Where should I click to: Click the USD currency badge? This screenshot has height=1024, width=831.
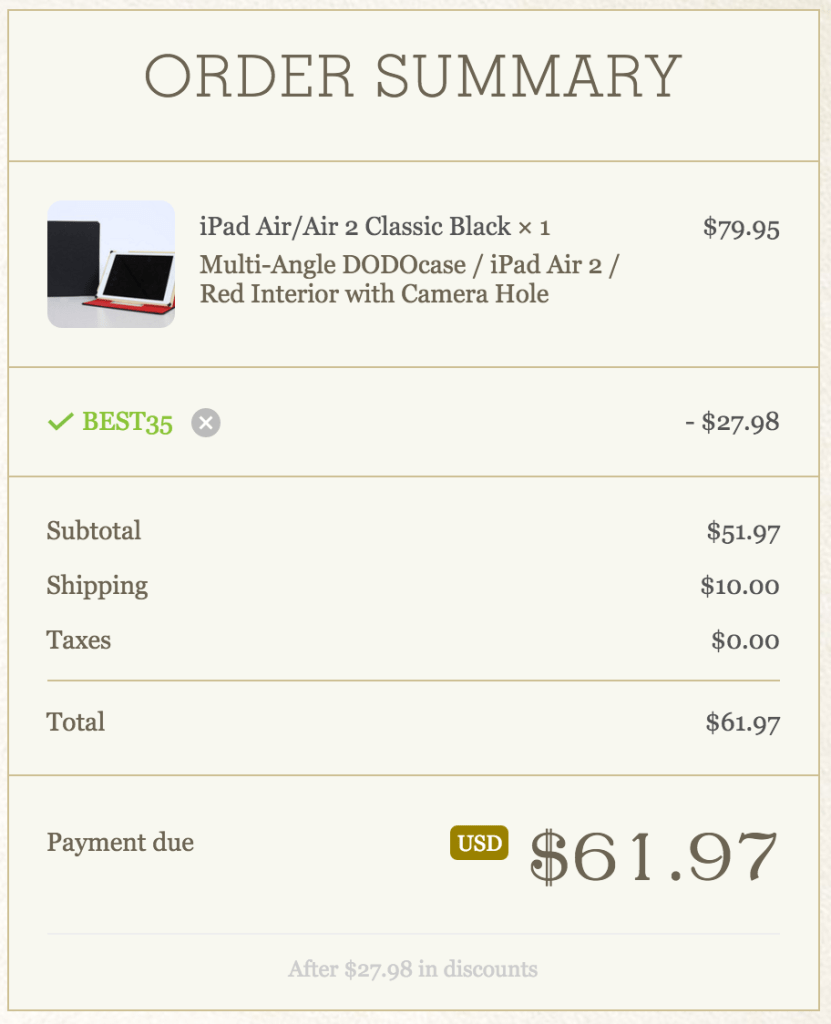pos(479,843)
